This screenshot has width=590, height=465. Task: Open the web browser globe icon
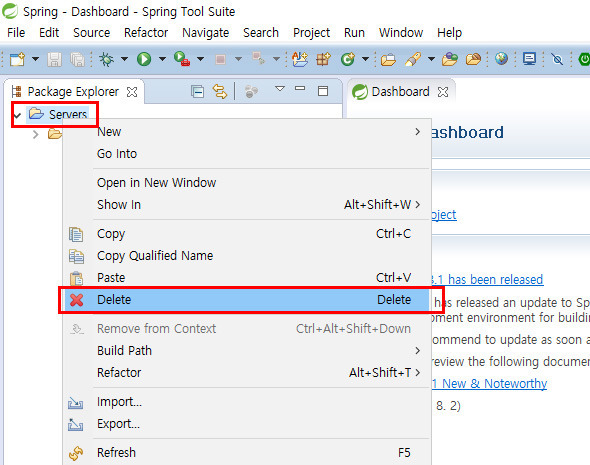point(501,59)
